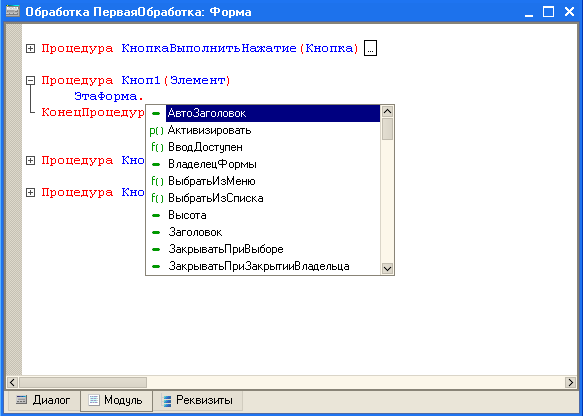This screenshot has height=416, width=583.
Task: Expand the КнопкаВыполнитьНажатие procedure
Action: (x=30, y=48)
